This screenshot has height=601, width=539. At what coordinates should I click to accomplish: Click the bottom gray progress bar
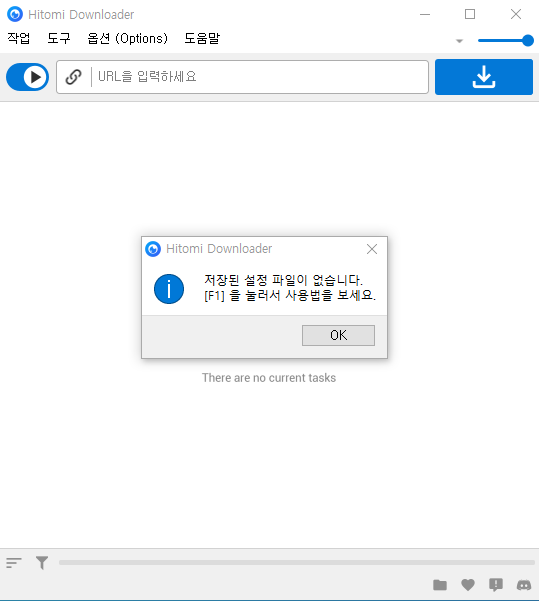297,562
